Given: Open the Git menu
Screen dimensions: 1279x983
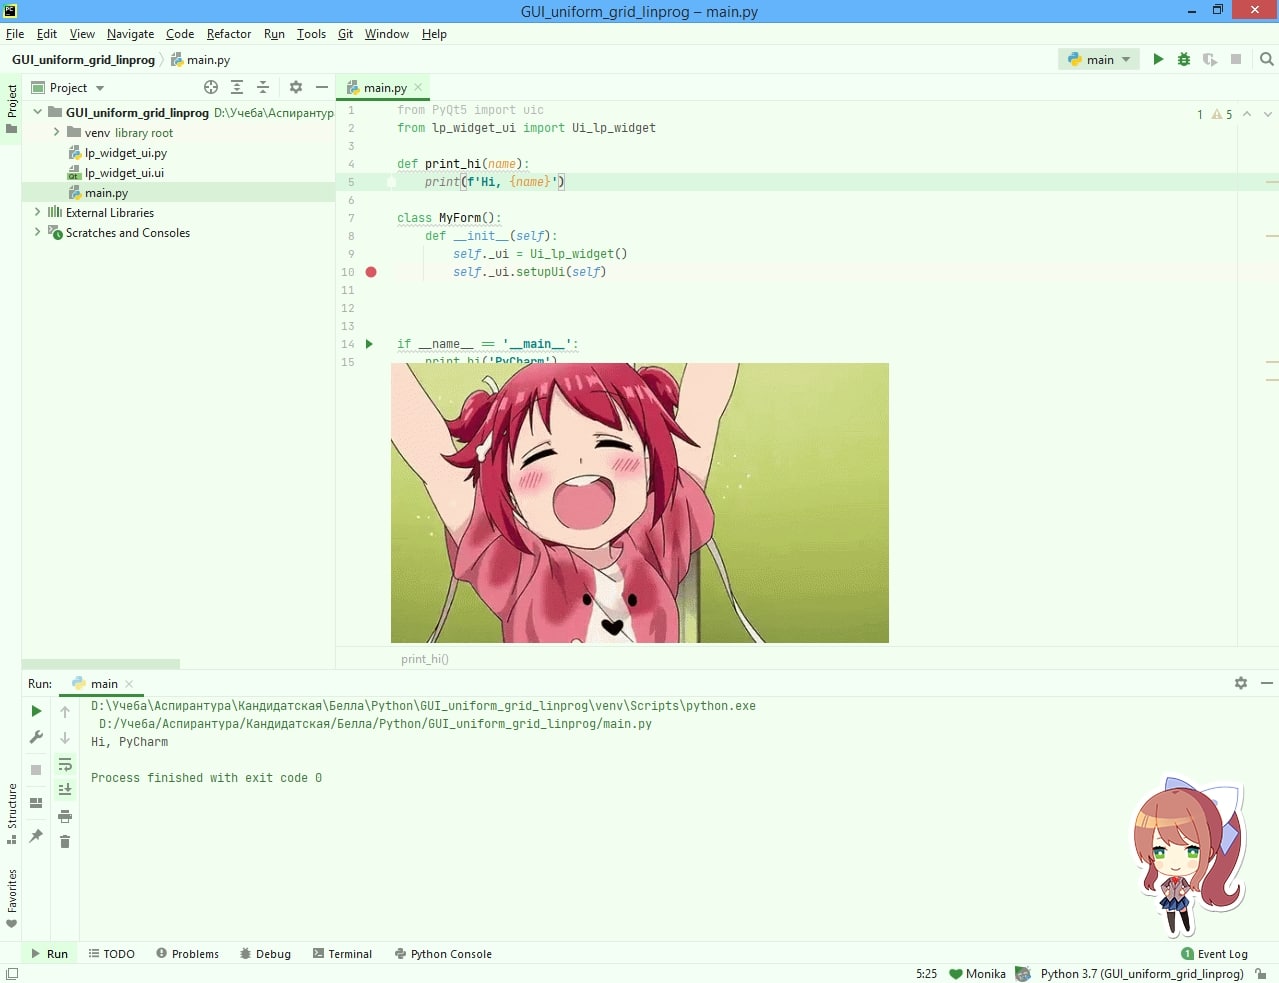Looking at the screenshot, I should pyautogui.click(x=345, y=34).
